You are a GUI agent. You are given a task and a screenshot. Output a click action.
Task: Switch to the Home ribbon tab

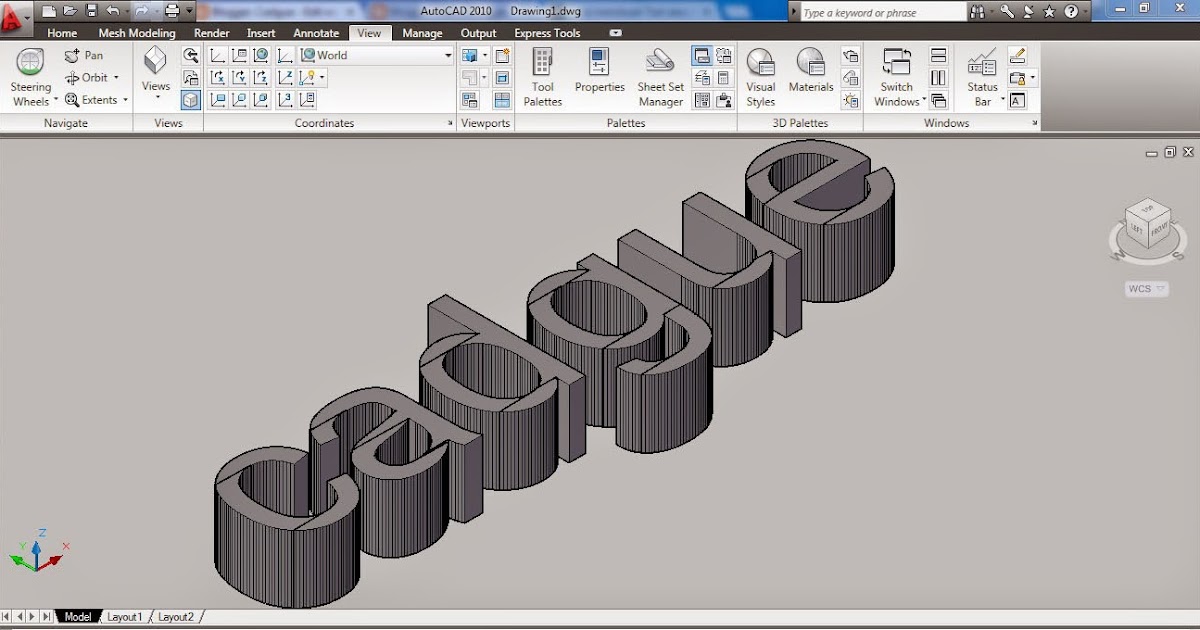[62, 33]
